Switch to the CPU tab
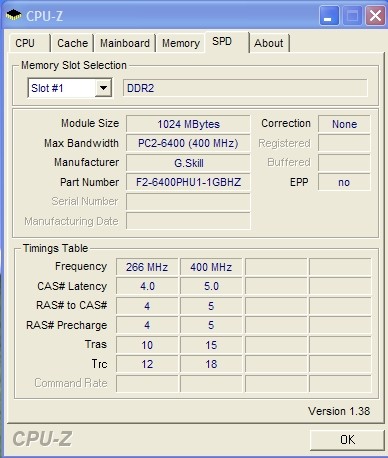 [29, 43]
